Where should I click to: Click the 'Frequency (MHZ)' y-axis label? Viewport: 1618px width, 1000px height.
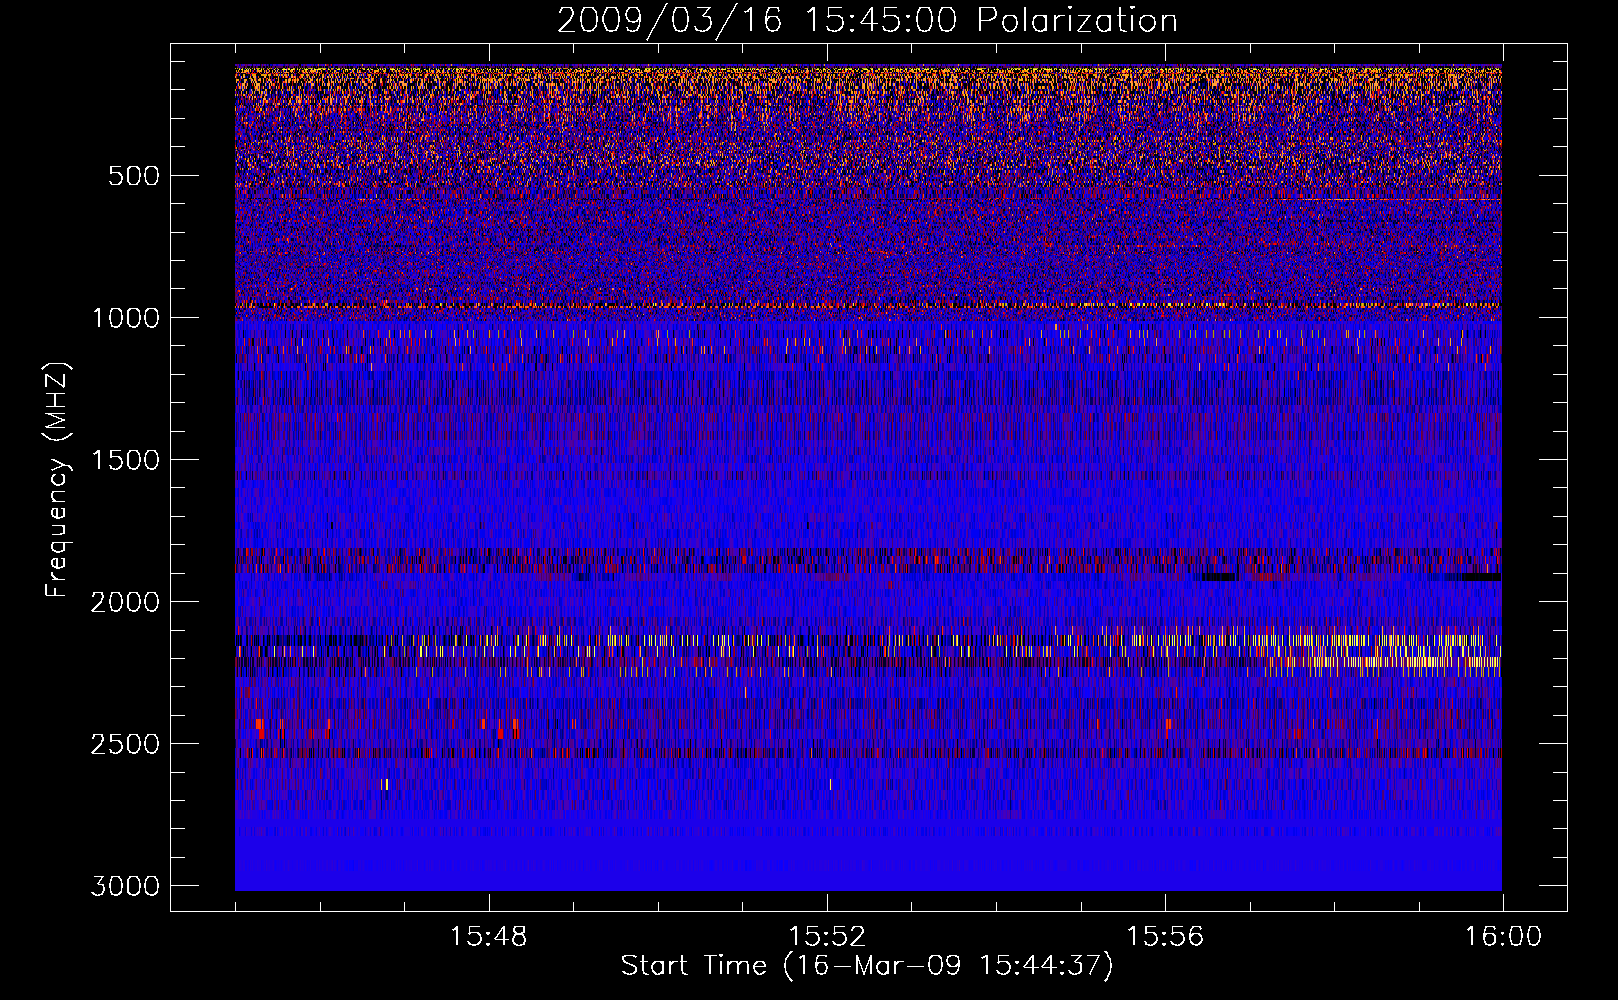tap(58, 480)
